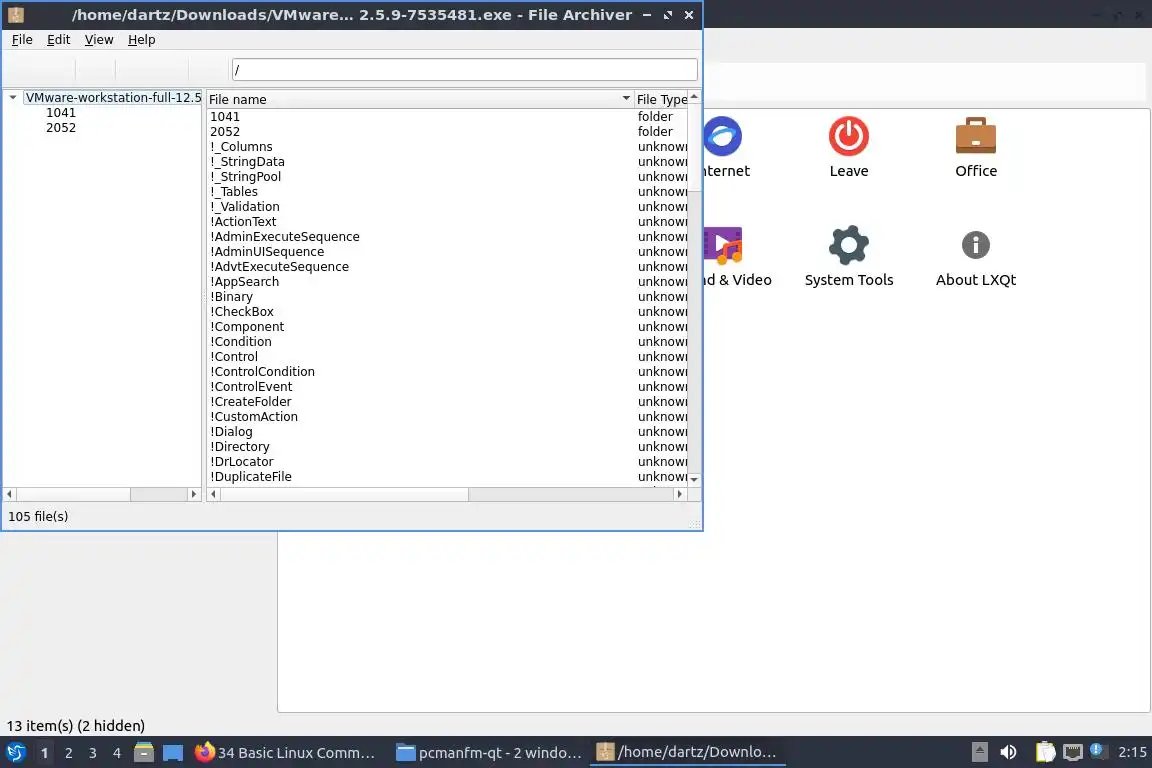
Task: Open the volume speaker tray icon
Action: (x=1008, y=753)
